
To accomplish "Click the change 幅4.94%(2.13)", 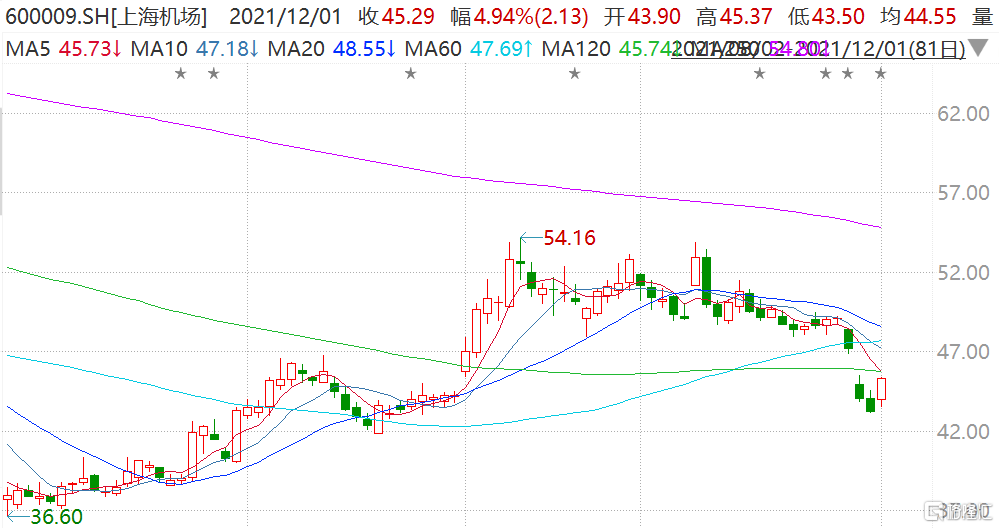I will [x=519, y=17].
